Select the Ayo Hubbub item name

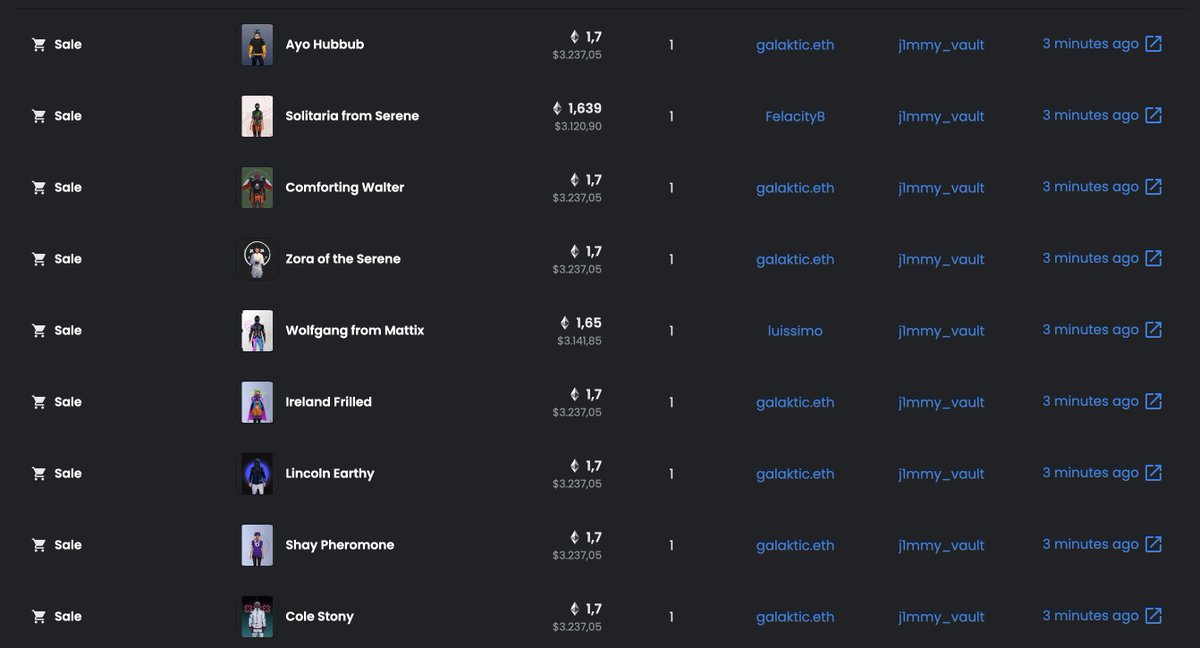click(x=325, y=45)
